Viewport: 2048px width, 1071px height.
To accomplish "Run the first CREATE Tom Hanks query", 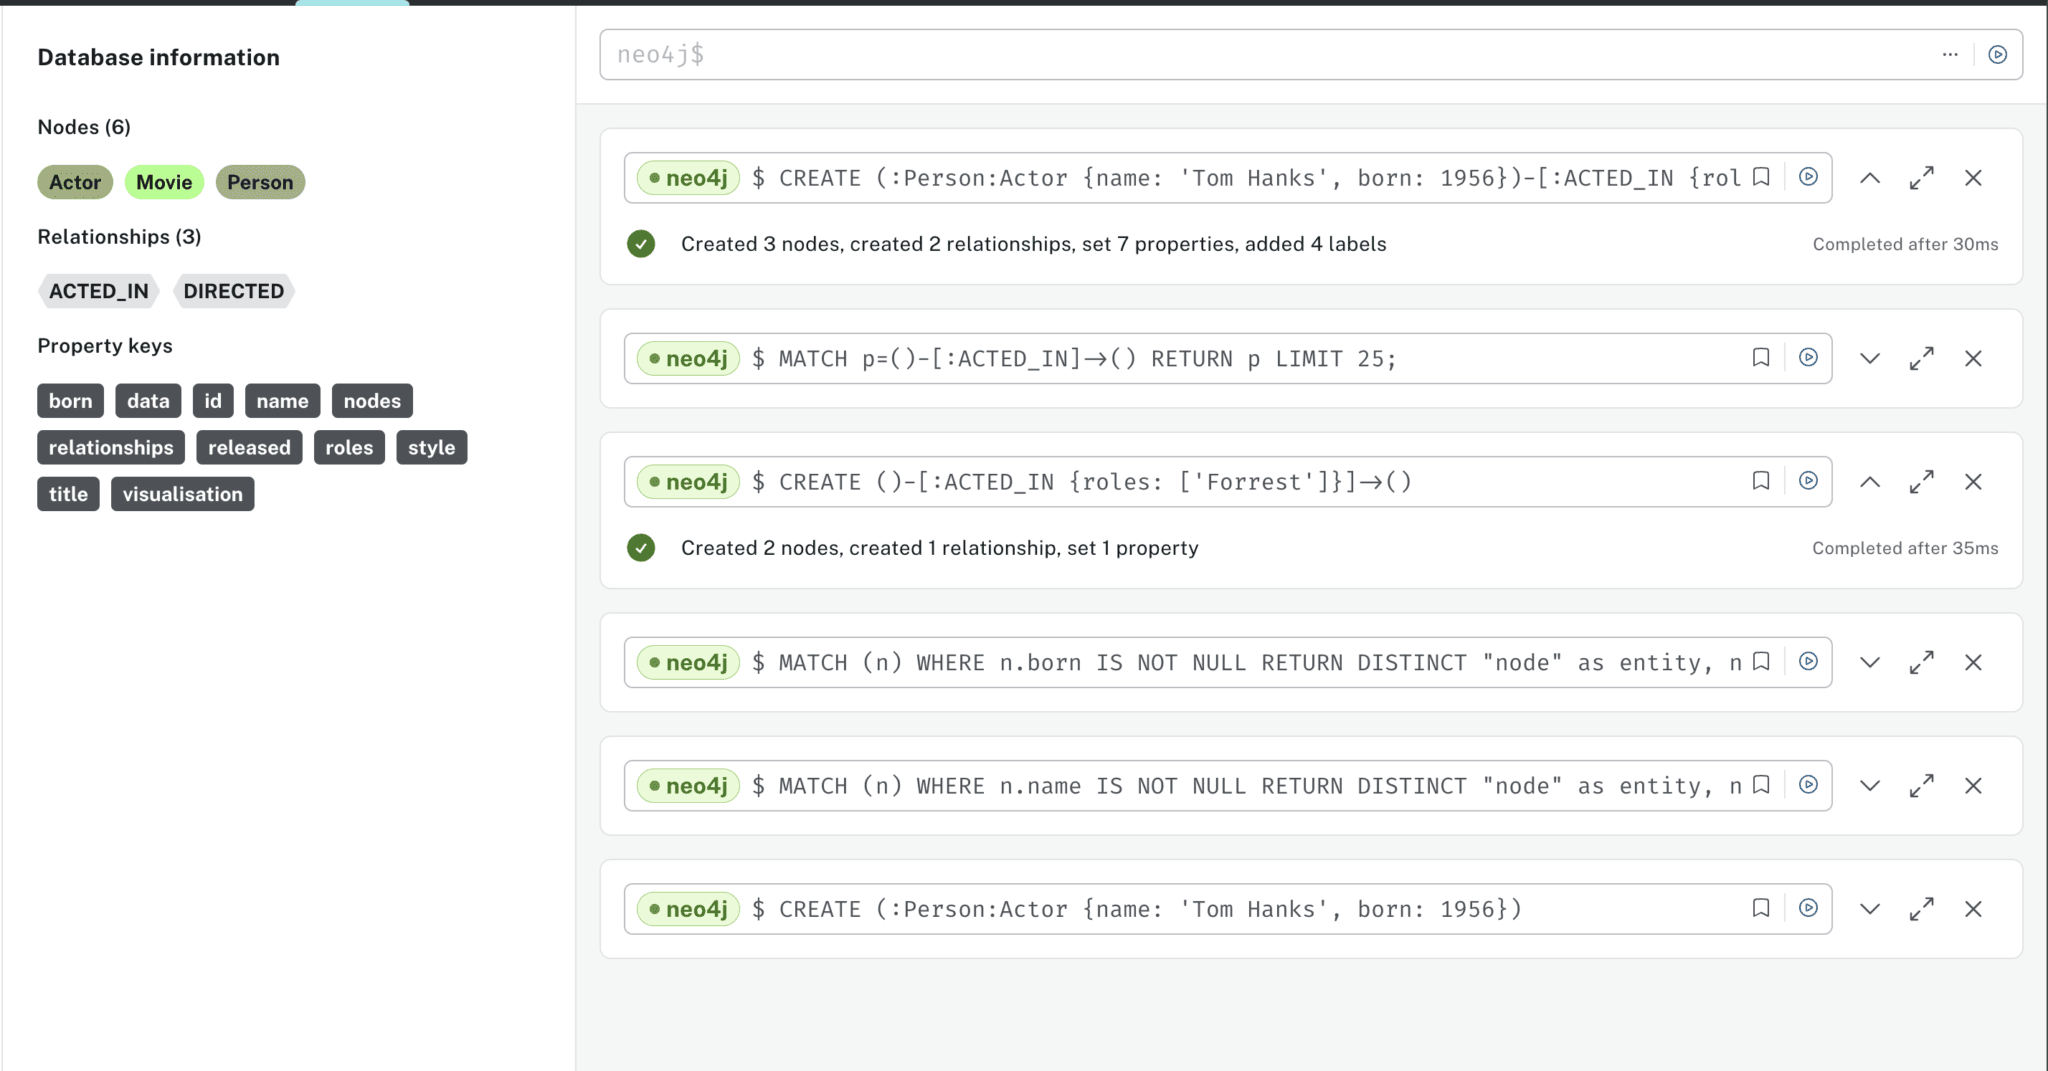I will tap(1806, 177).
